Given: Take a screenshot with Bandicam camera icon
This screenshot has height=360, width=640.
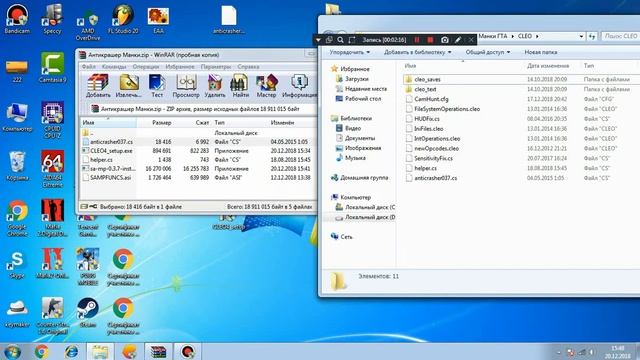Looking at the screenshot, I should coord(445,40).
